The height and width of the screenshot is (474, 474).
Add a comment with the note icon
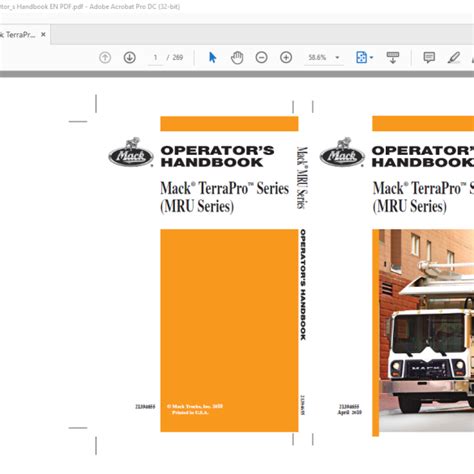click(429, 58)
